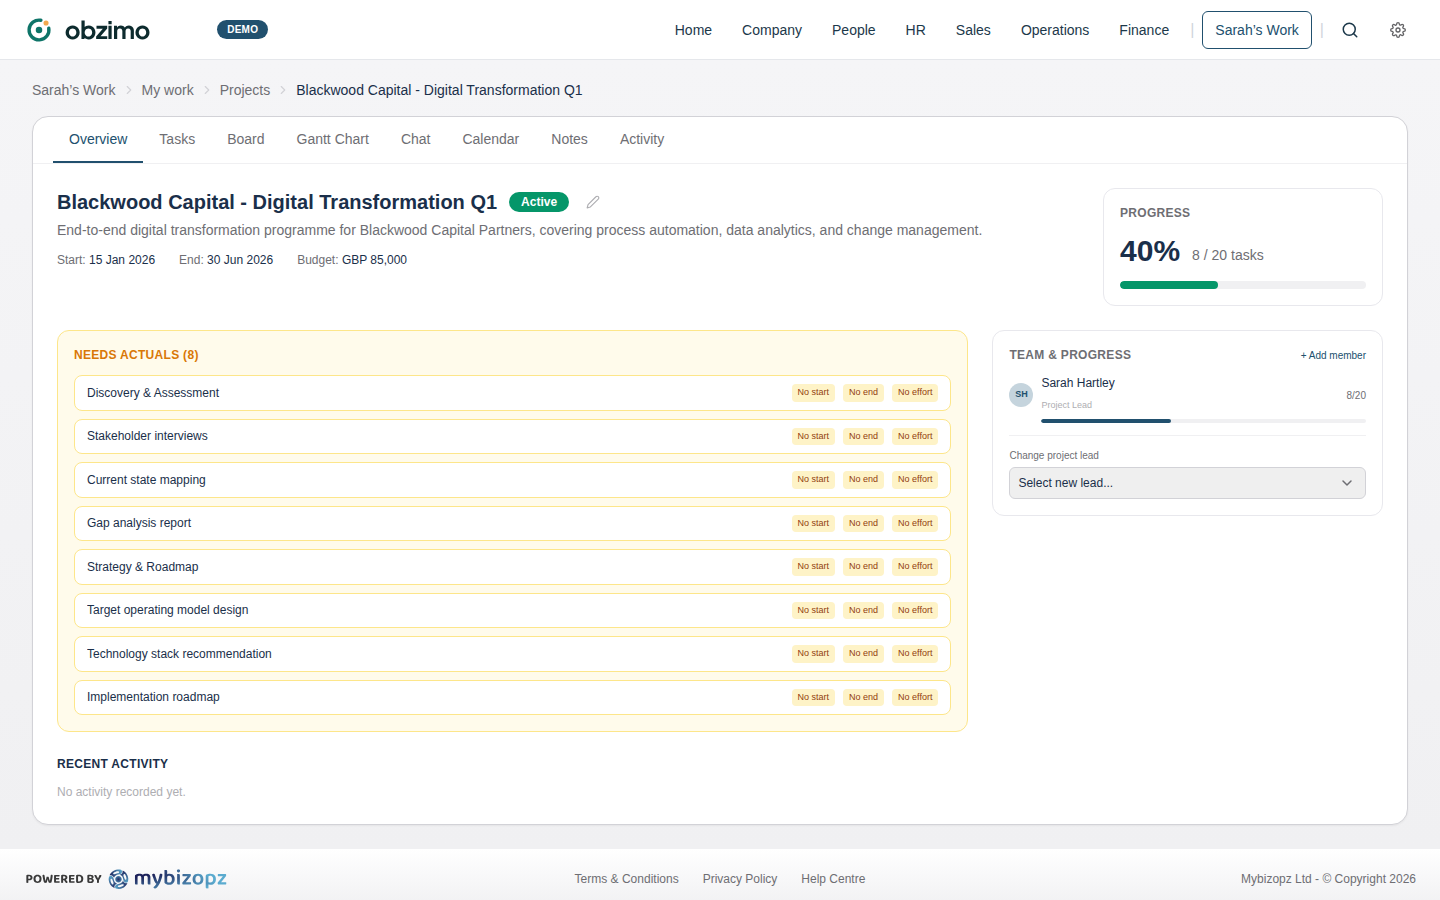Open the Company menu item
The width and height of the screenshot is (1440, 900).
click(x=772, y=30)
